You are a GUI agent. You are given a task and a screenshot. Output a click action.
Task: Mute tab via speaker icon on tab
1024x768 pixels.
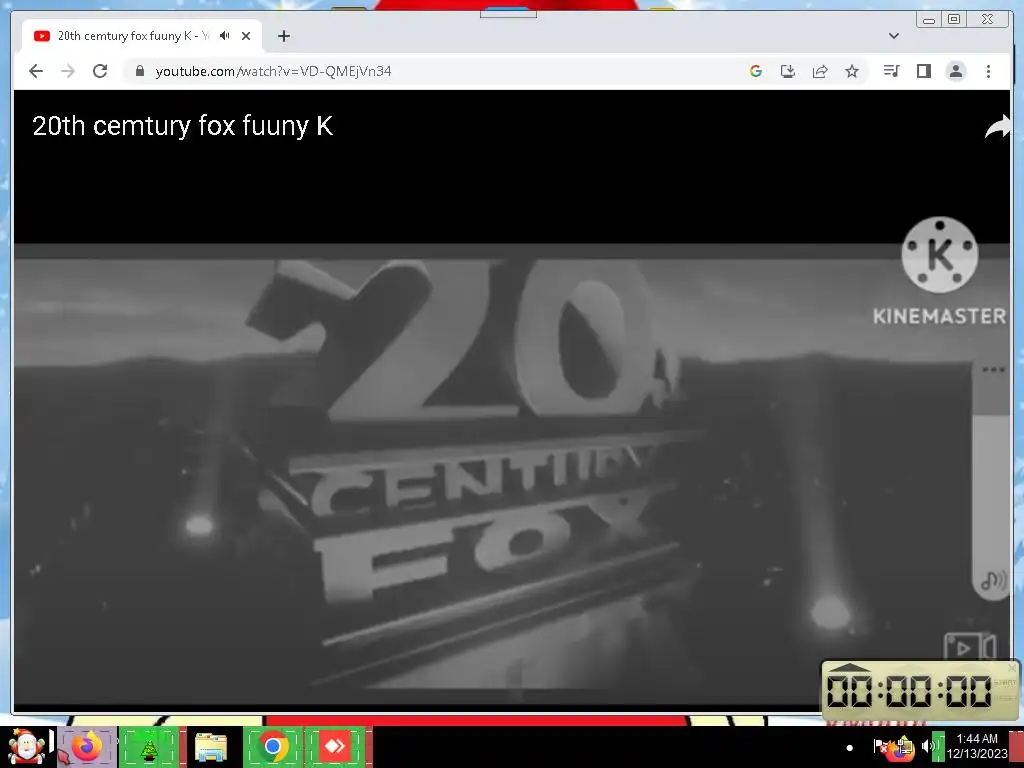(x=225, y=36)
